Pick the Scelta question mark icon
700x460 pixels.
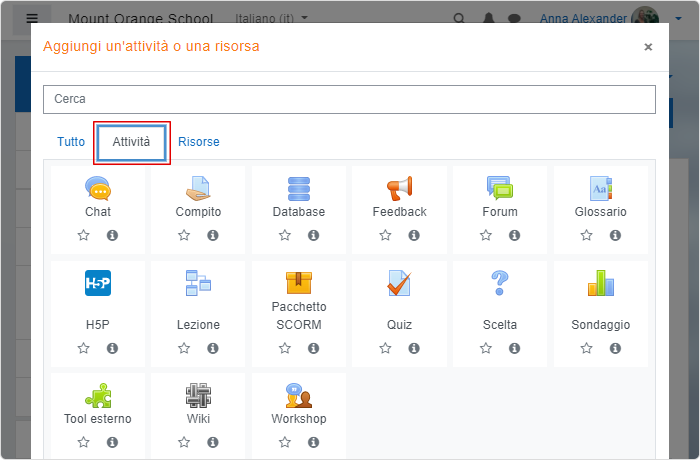coord(500,283)
